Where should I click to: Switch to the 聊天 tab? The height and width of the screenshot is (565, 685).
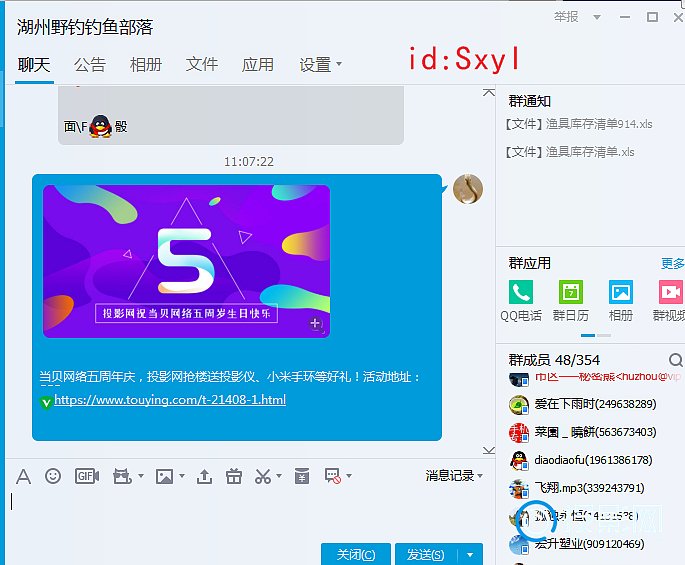[34, 65]
